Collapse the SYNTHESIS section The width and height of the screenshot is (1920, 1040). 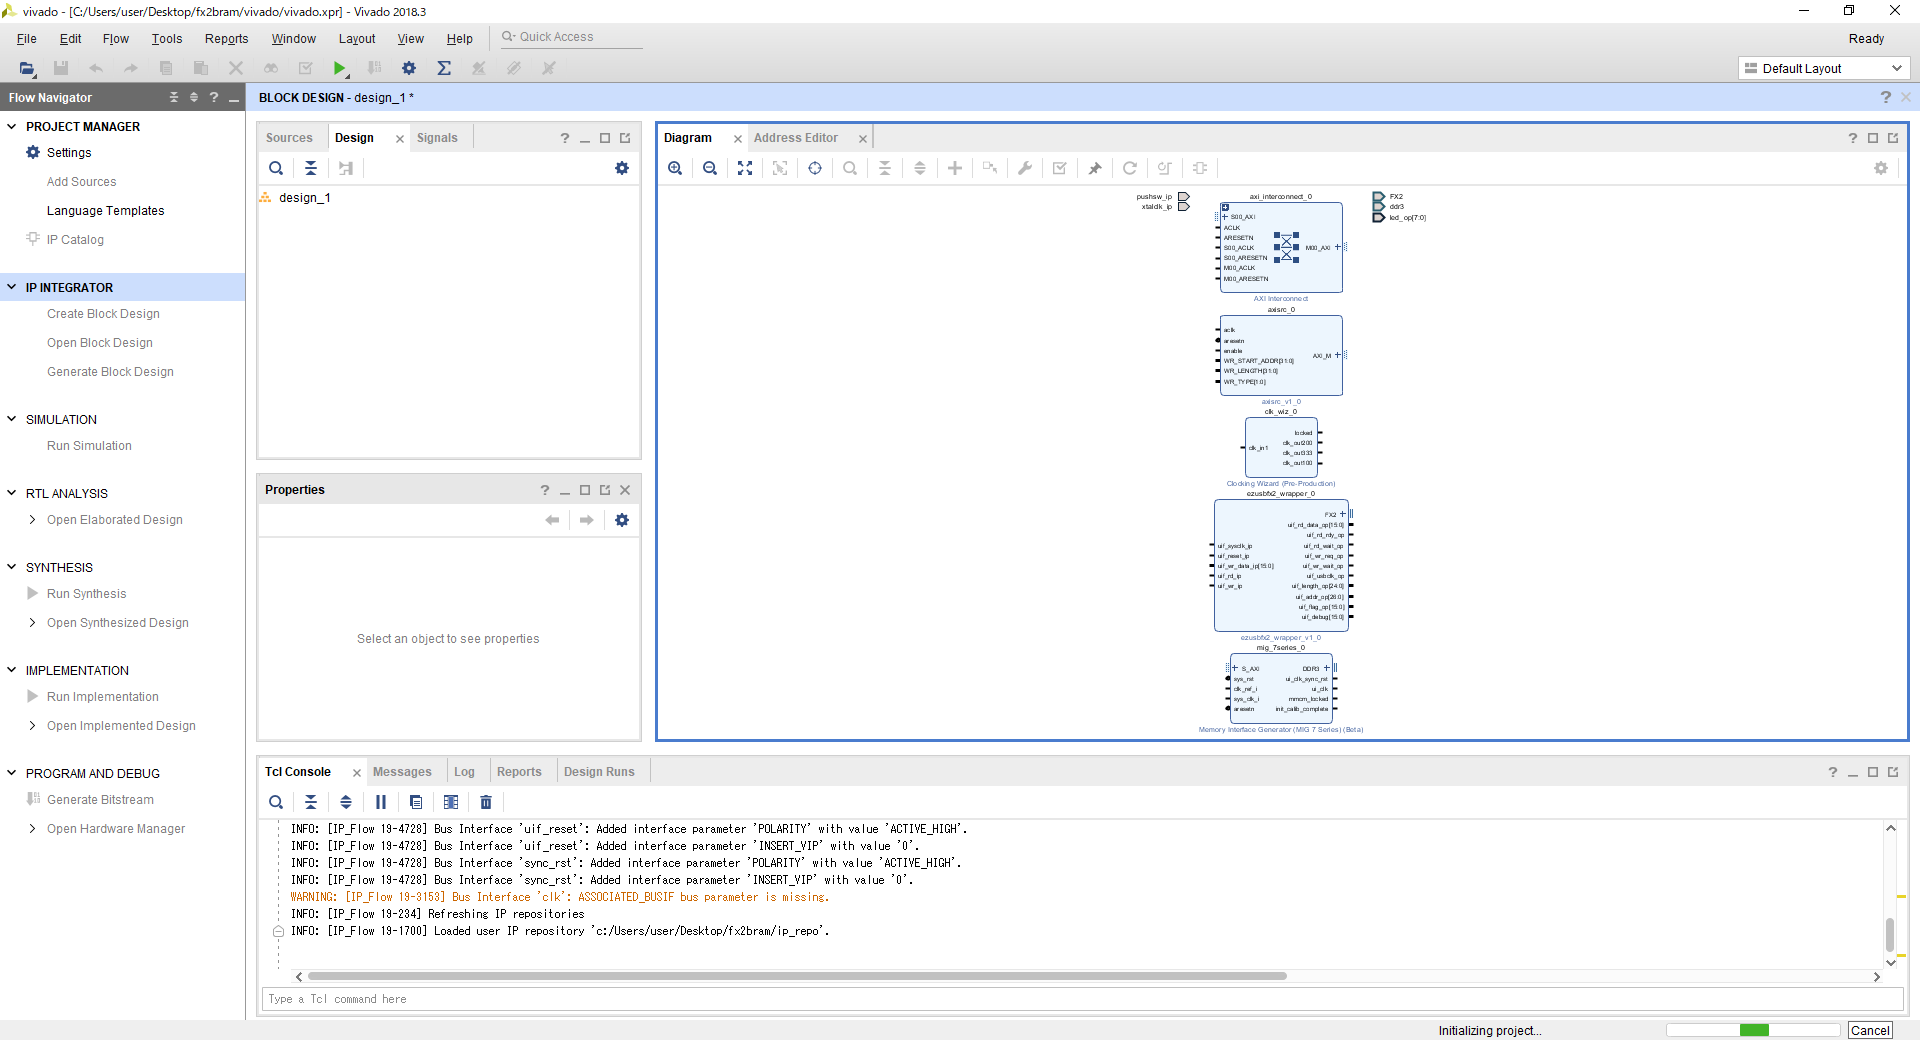[x=12, y=567]
